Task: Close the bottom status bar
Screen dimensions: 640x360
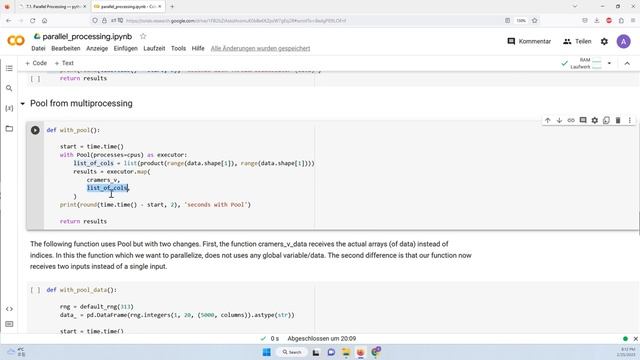Action: tap(636, 339)
